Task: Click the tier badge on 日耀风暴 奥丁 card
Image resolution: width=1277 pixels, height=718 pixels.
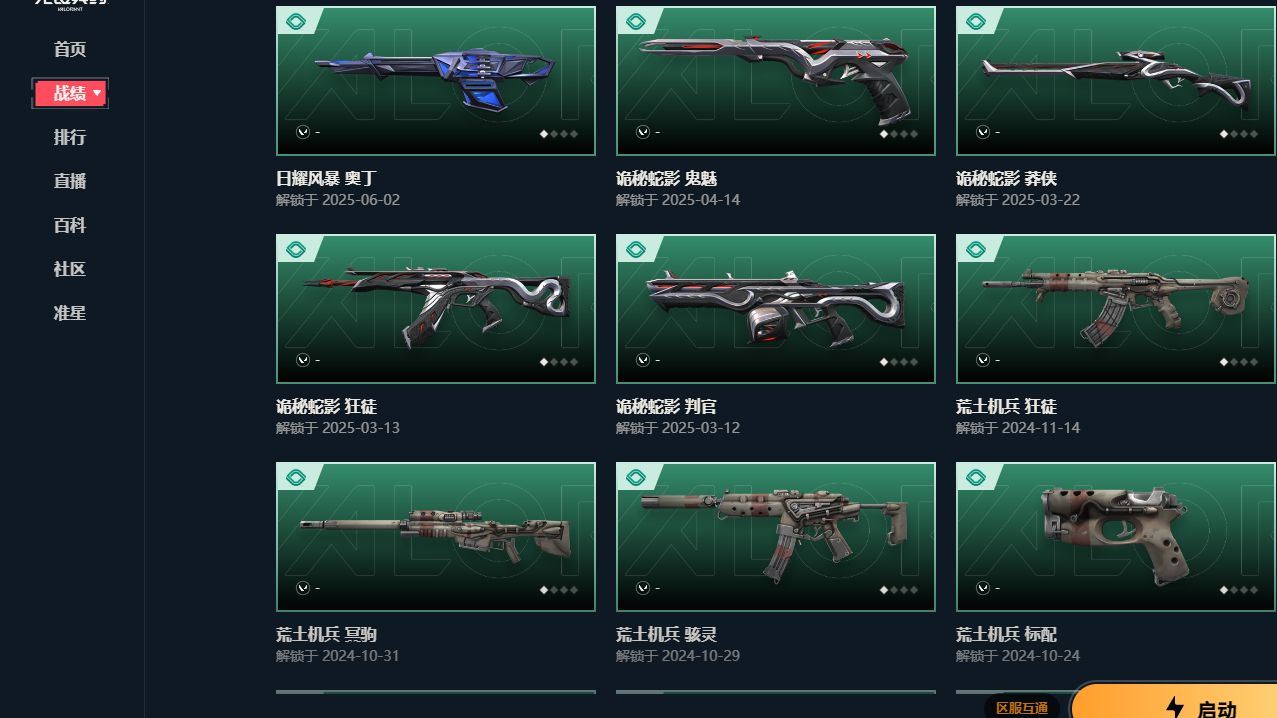Action: (296, 22)
